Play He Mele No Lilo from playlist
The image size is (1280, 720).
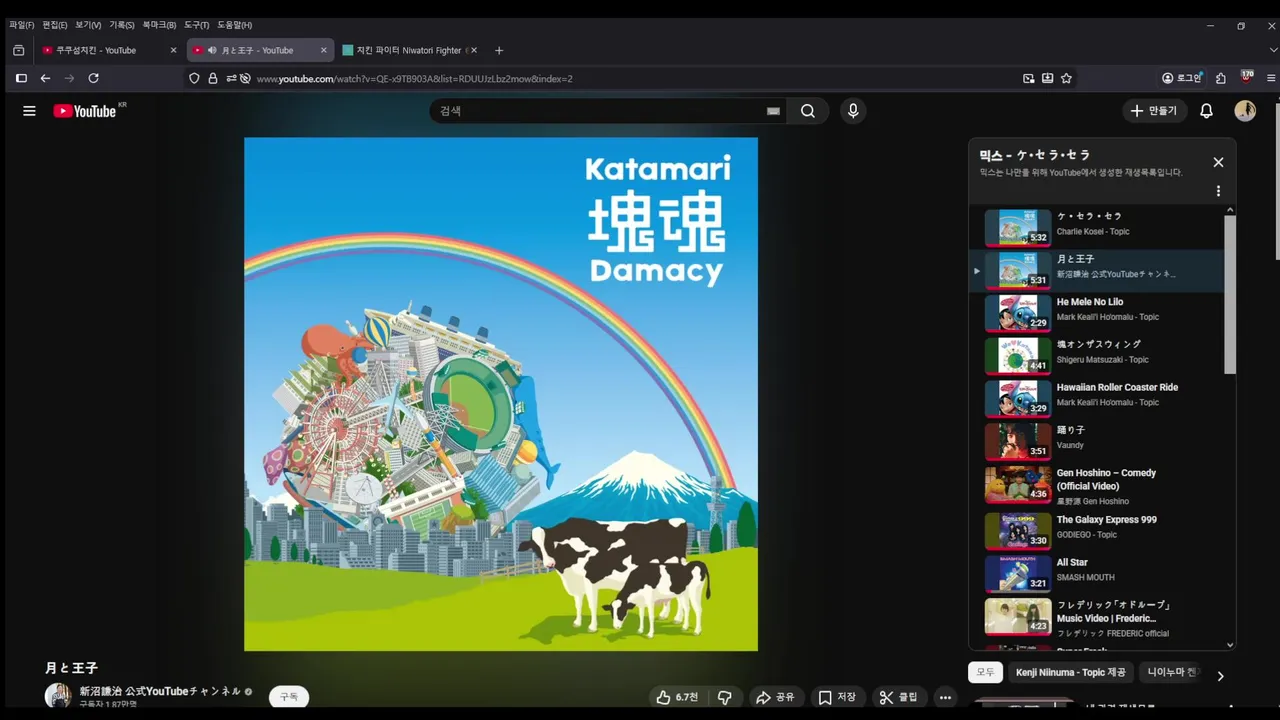click(1096, 313)
